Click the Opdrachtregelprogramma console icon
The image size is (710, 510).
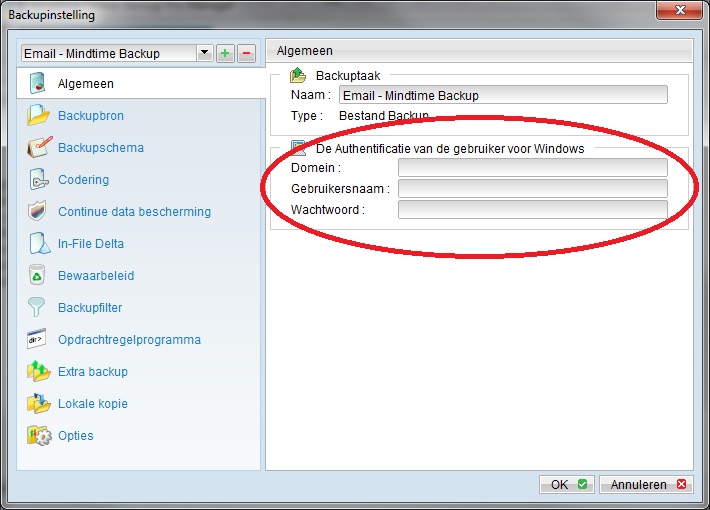37,339
